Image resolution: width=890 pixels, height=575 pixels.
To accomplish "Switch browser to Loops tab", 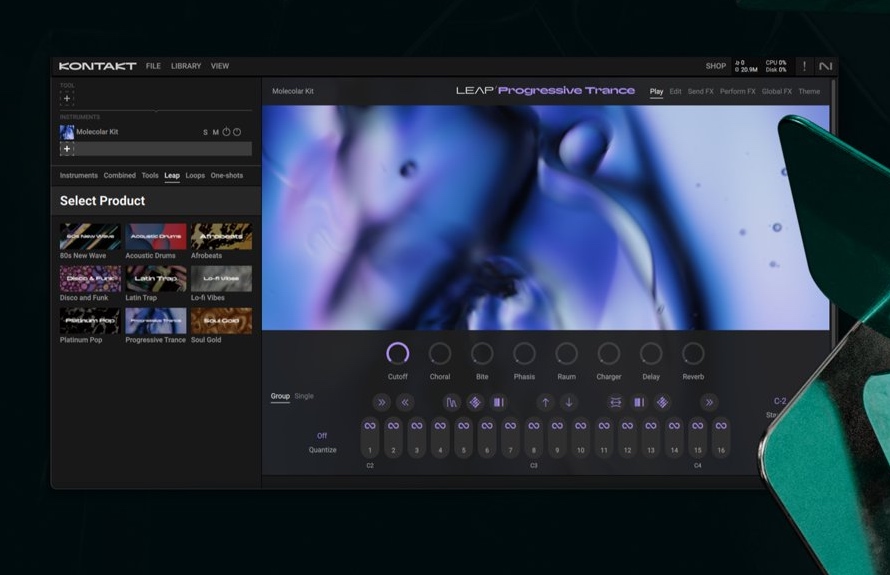I will coord(195,175).
